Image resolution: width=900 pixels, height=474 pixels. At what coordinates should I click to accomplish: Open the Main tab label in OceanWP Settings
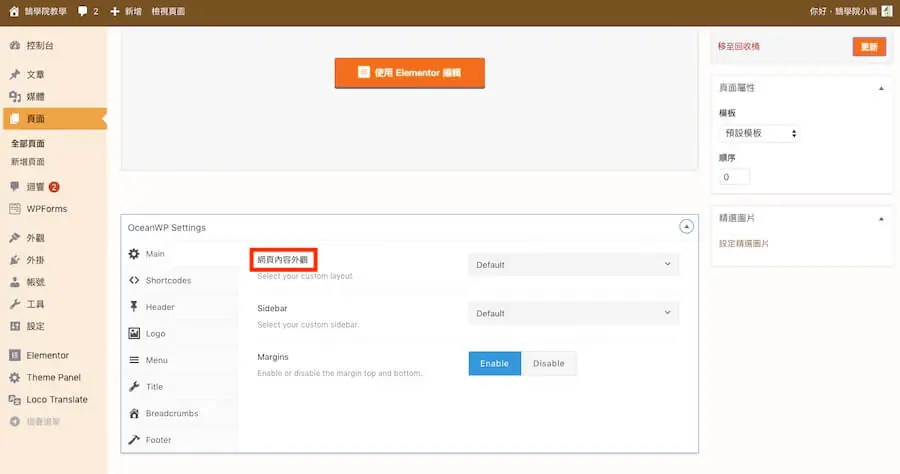[x=155, y=254]
